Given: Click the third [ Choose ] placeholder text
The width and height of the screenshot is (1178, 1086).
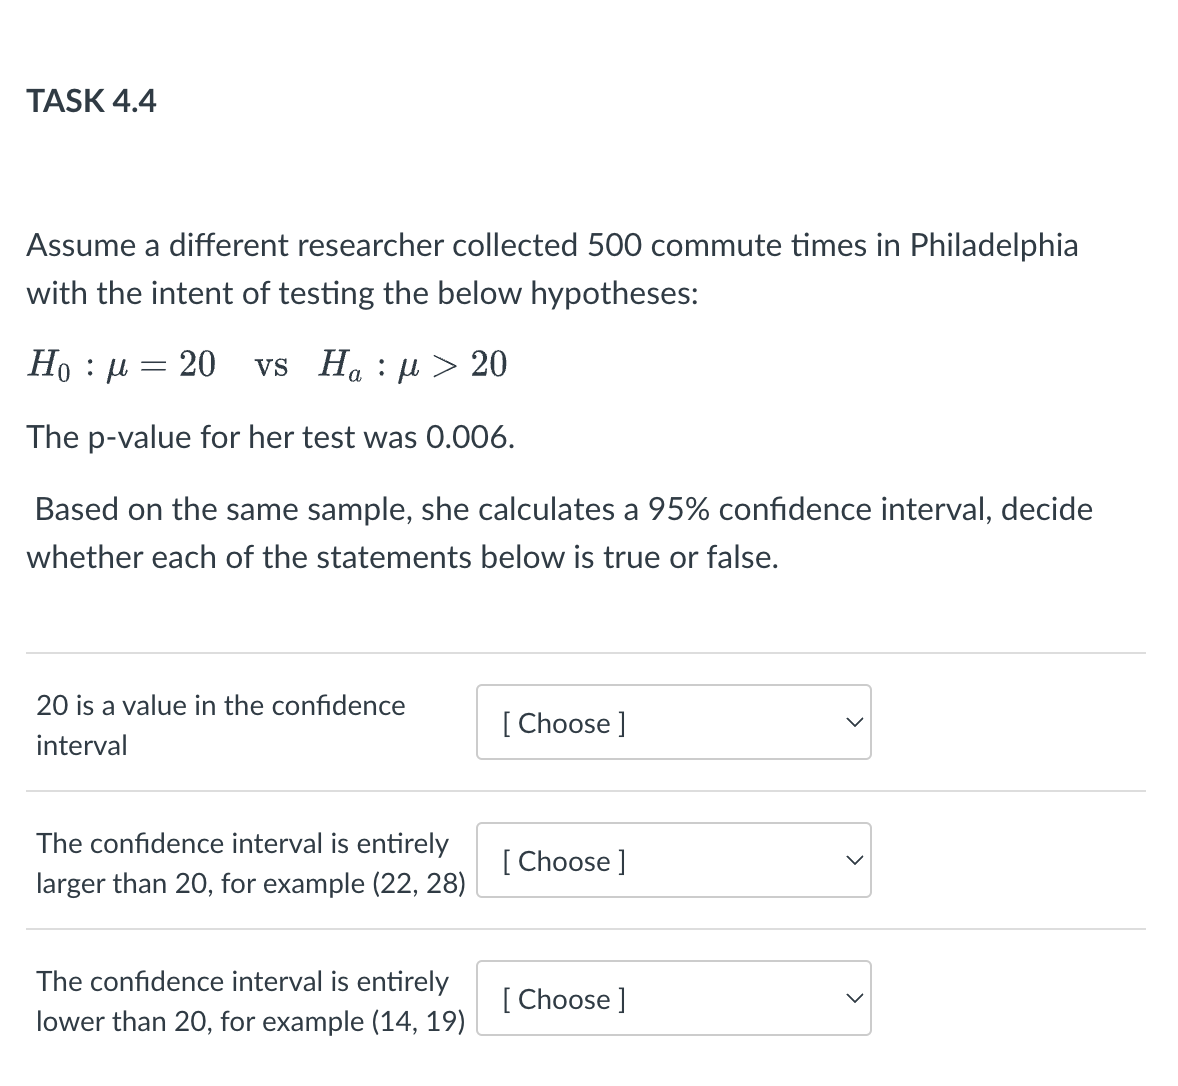Looking at the screenshot, I should tap(563, 999).
